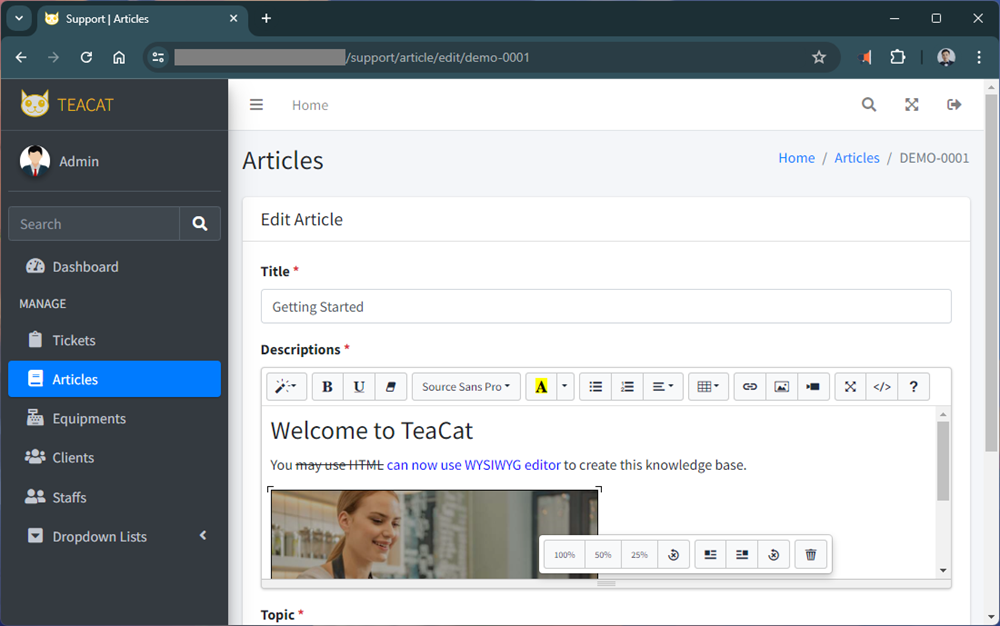Go to browser home page icon
This screenshot has height=626, width=1000.
point(119,57)
